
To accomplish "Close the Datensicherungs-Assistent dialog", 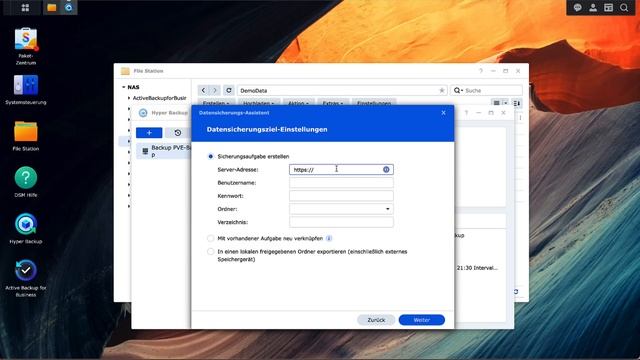I will click(x=444, y=113).
